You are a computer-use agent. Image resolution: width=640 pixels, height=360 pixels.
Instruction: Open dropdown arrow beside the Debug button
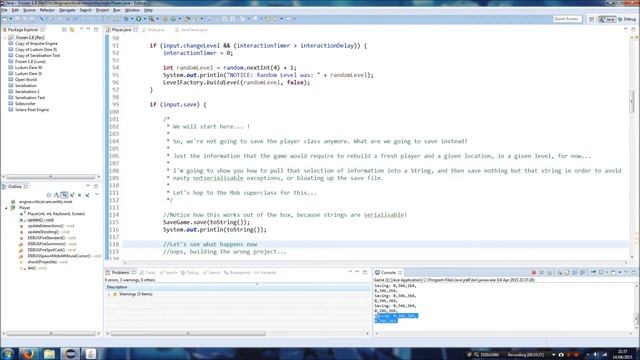(131, 19)
